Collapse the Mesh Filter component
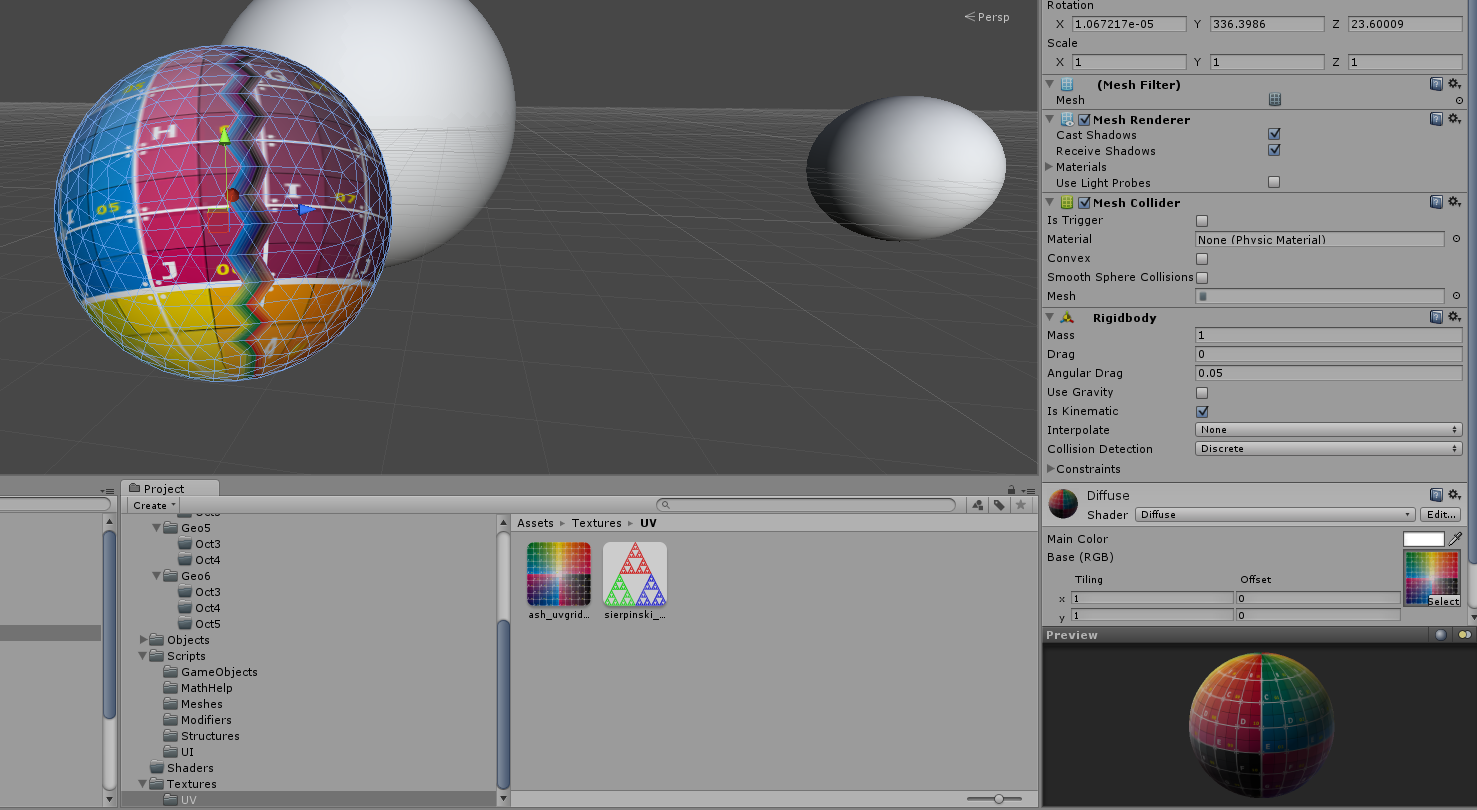The image size is (1477, 810). [1050, 85]
